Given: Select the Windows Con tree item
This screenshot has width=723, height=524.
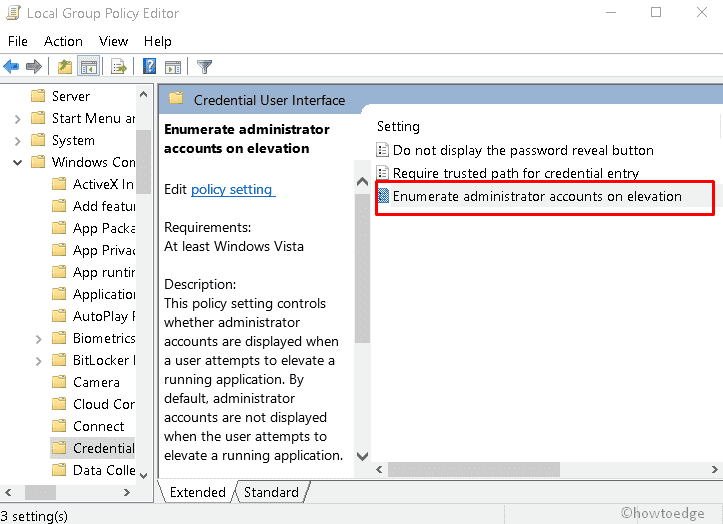Looking at the screenshot, I should coord(93,162).
